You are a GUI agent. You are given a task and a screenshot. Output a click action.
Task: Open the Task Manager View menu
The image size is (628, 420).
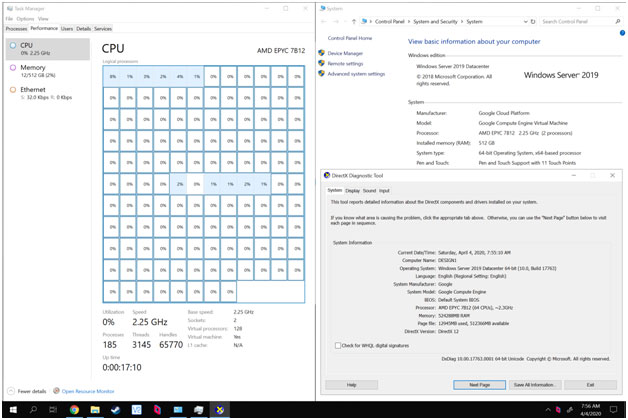(x=43, y=19)
